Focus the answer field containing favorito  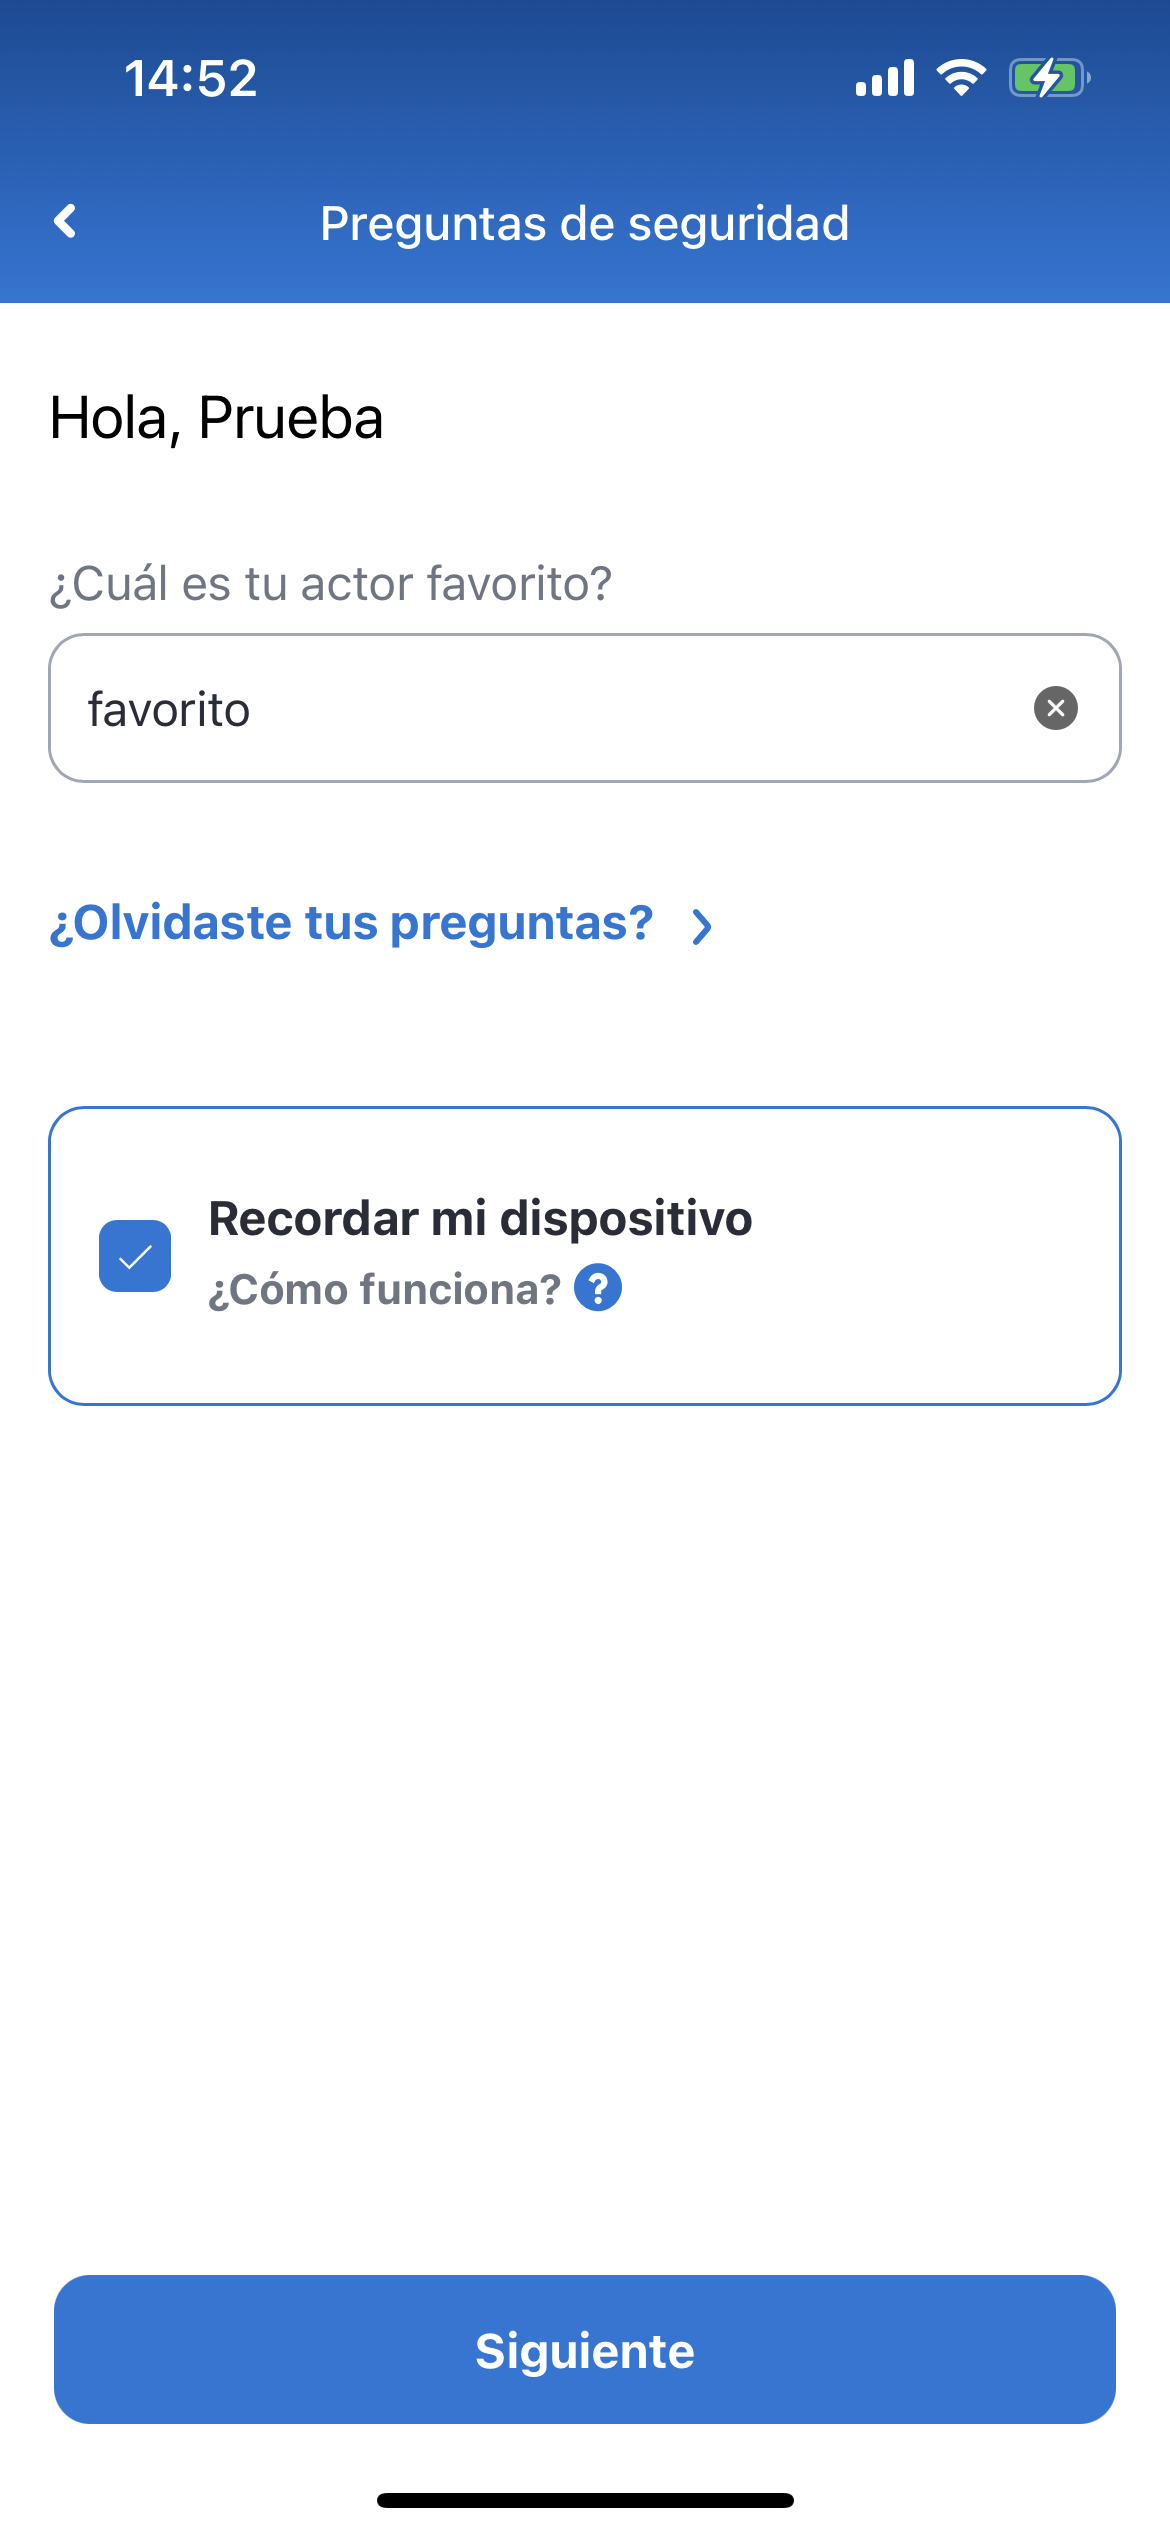540,708
